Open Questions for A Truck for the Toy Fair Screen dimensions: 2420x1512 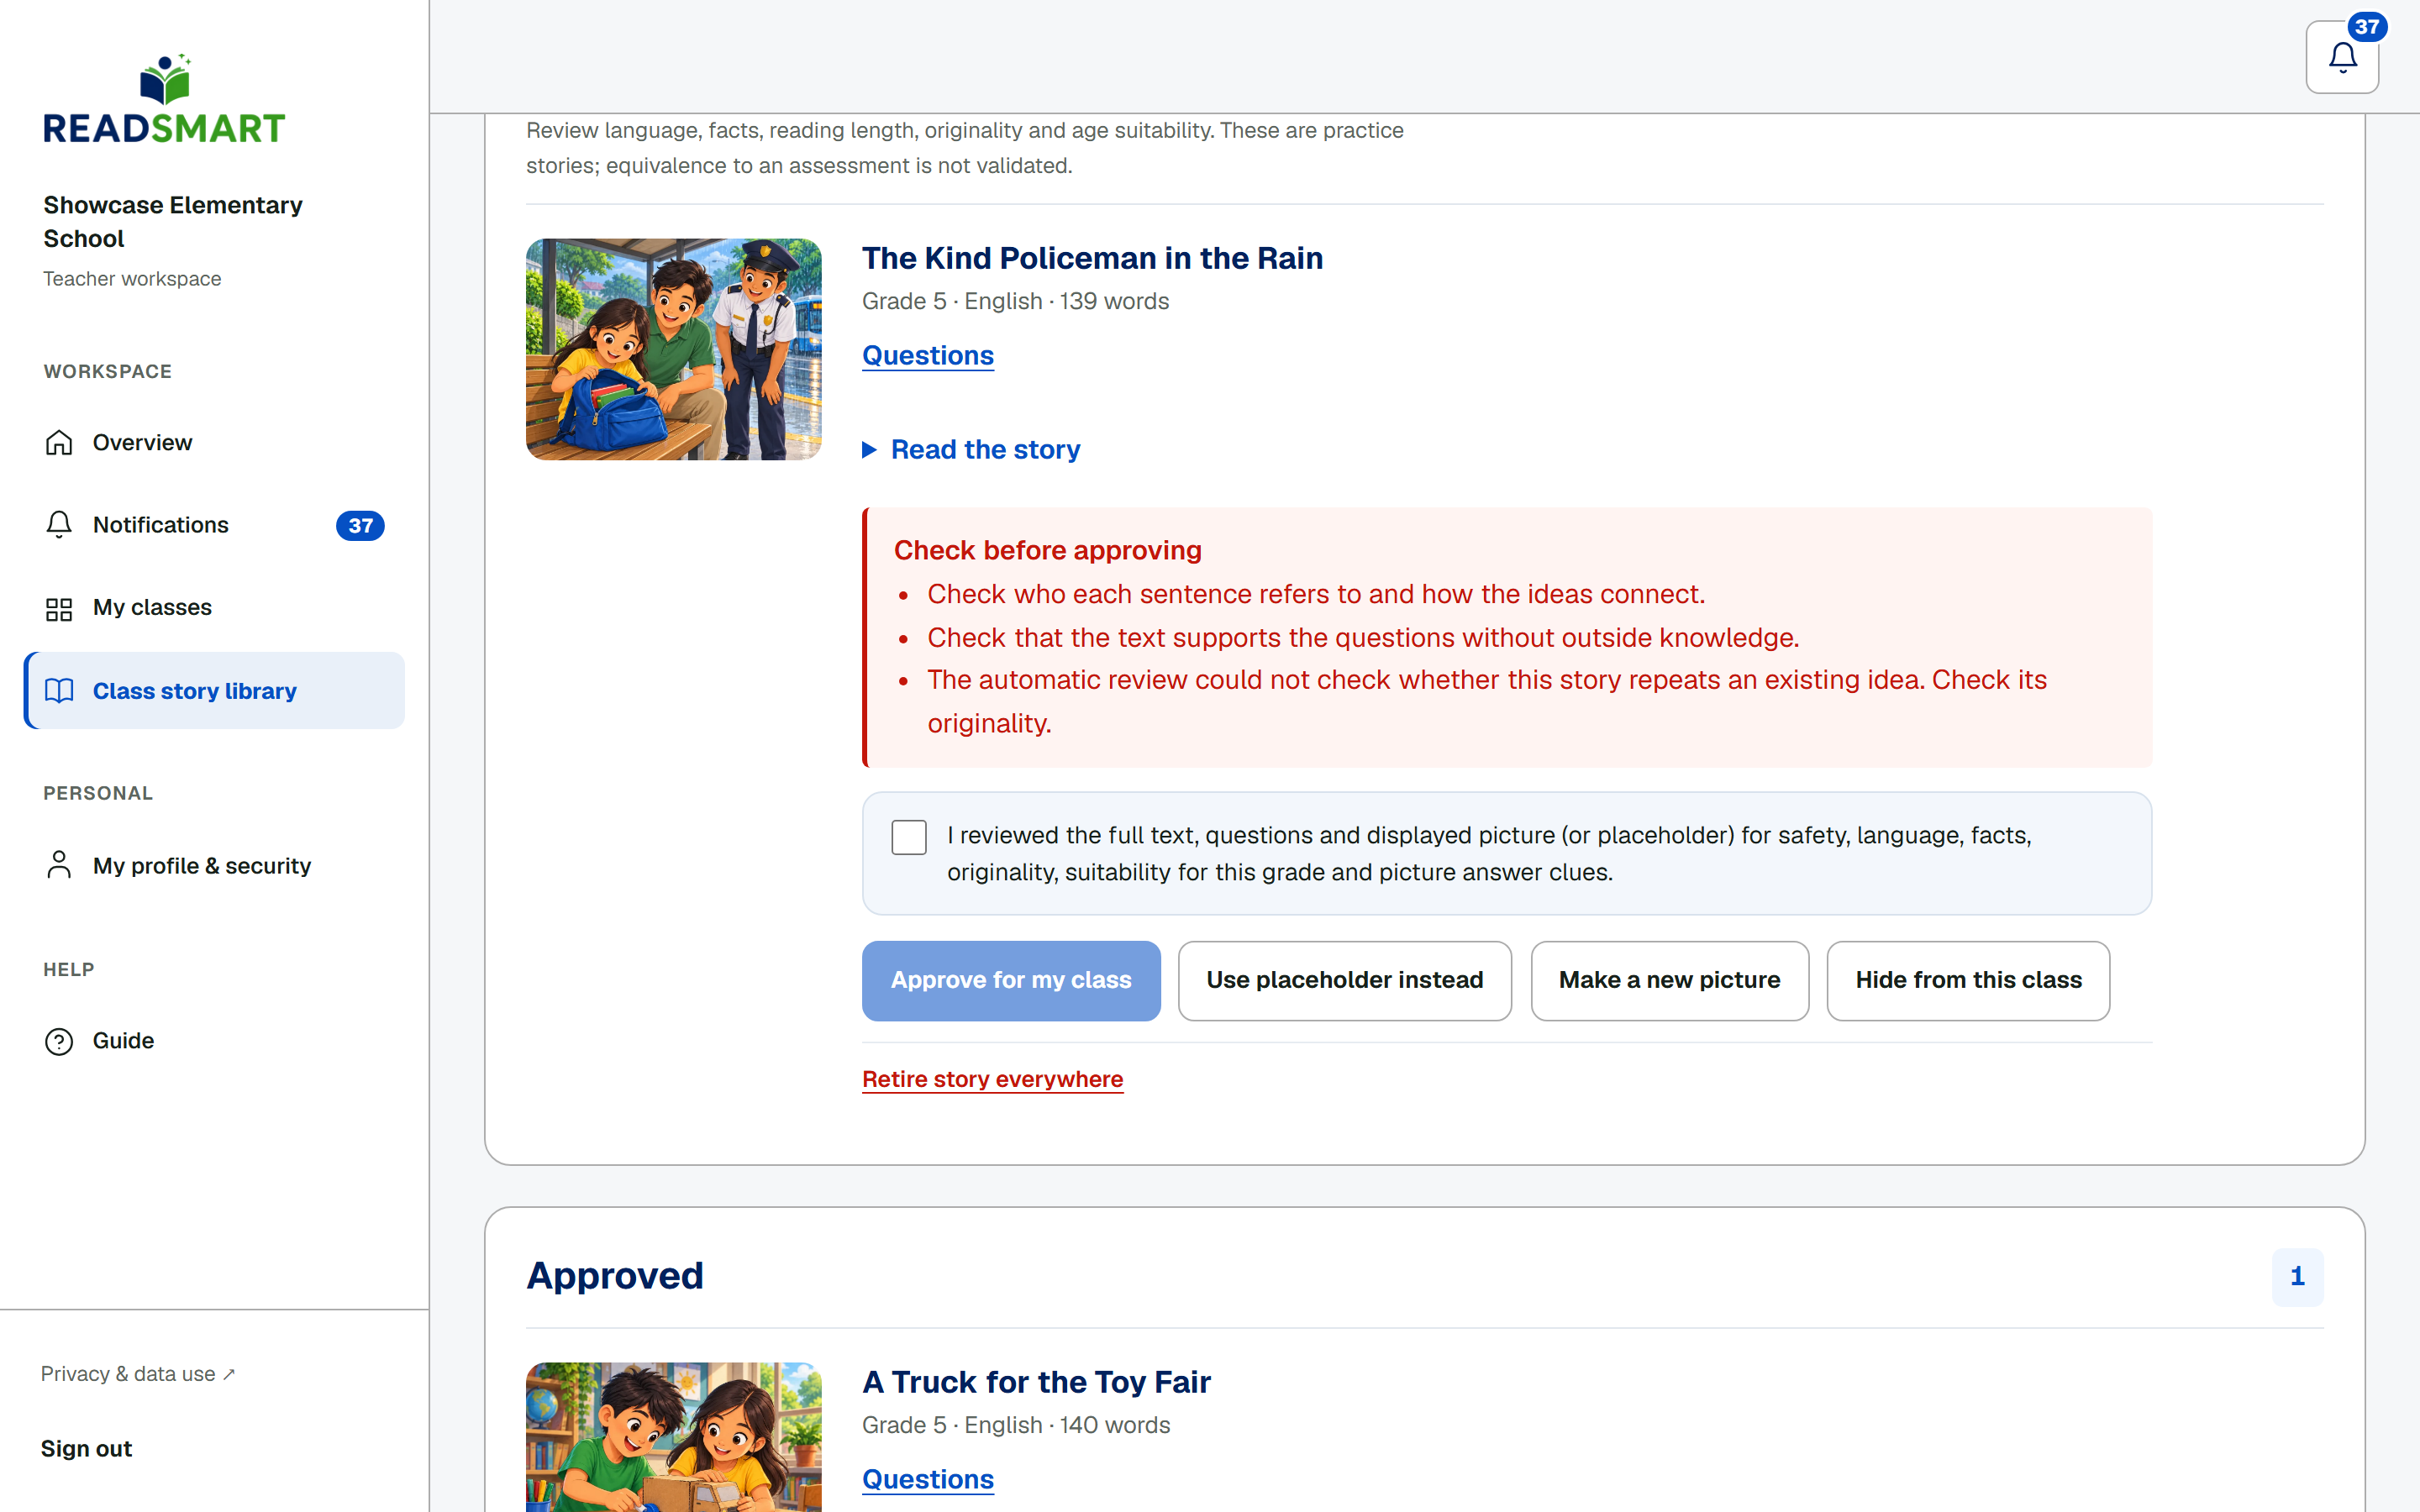click(928, 1479)
